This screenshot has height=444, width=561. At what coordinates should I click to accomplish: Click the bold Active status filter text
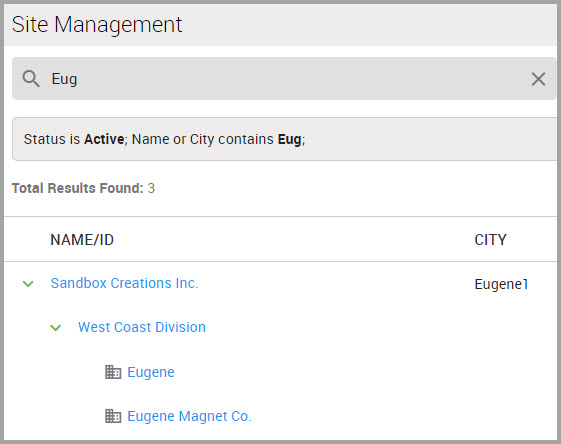click(104, 139)
